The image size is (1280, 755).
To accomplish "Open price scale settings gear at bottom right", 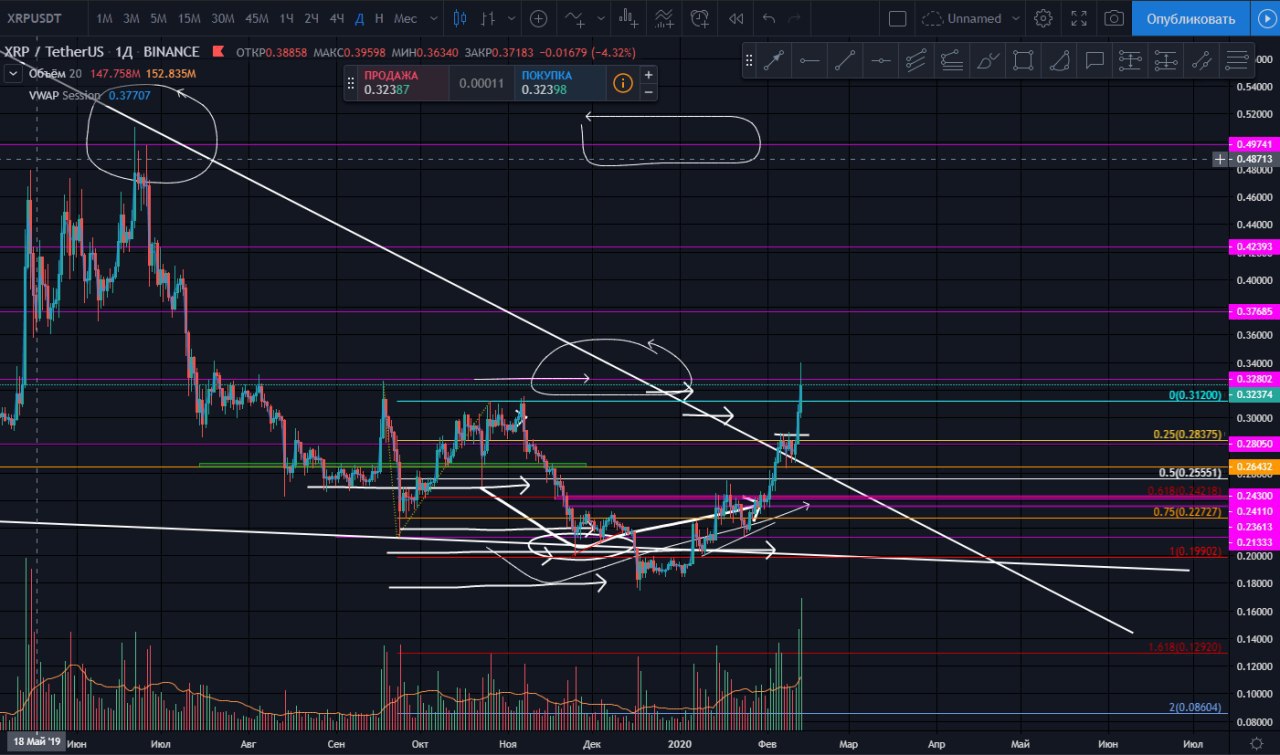I will point(1255,744).
